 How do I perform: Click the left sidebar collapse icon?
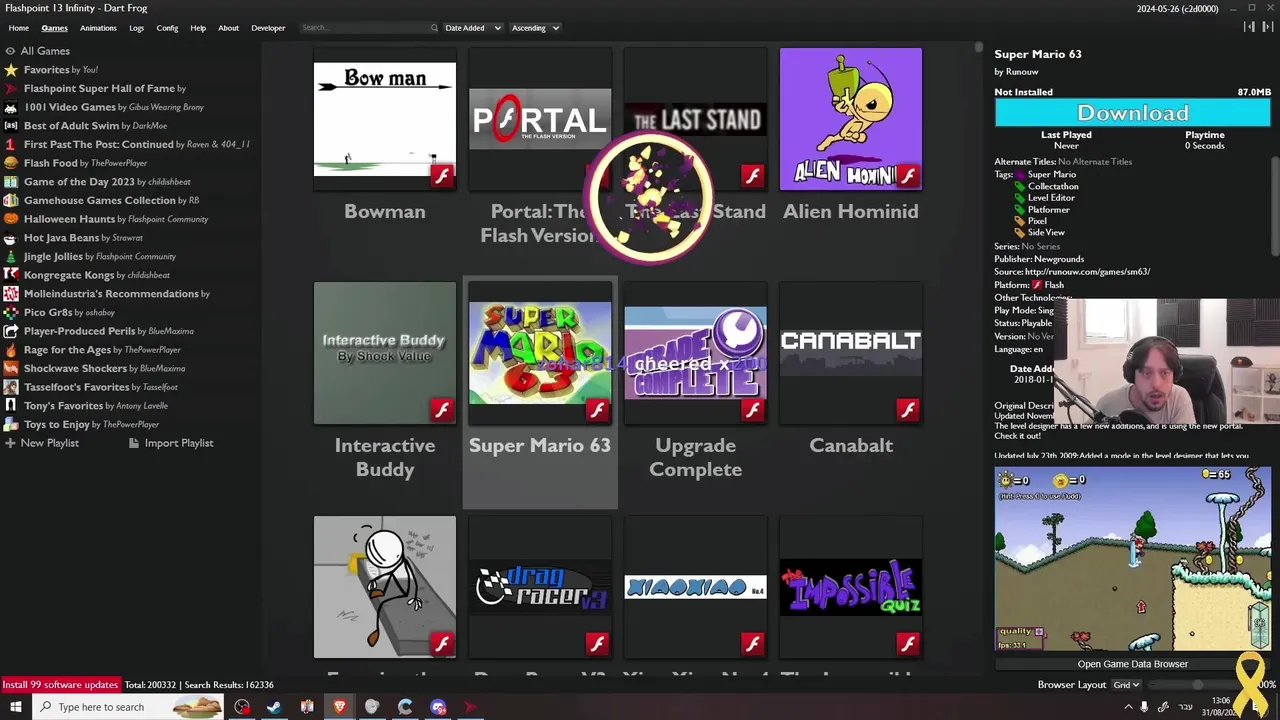tap(1249, 27)
